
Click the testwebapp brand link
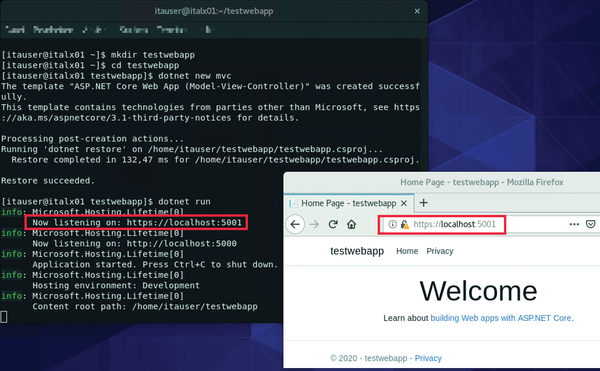pos(357,251)
